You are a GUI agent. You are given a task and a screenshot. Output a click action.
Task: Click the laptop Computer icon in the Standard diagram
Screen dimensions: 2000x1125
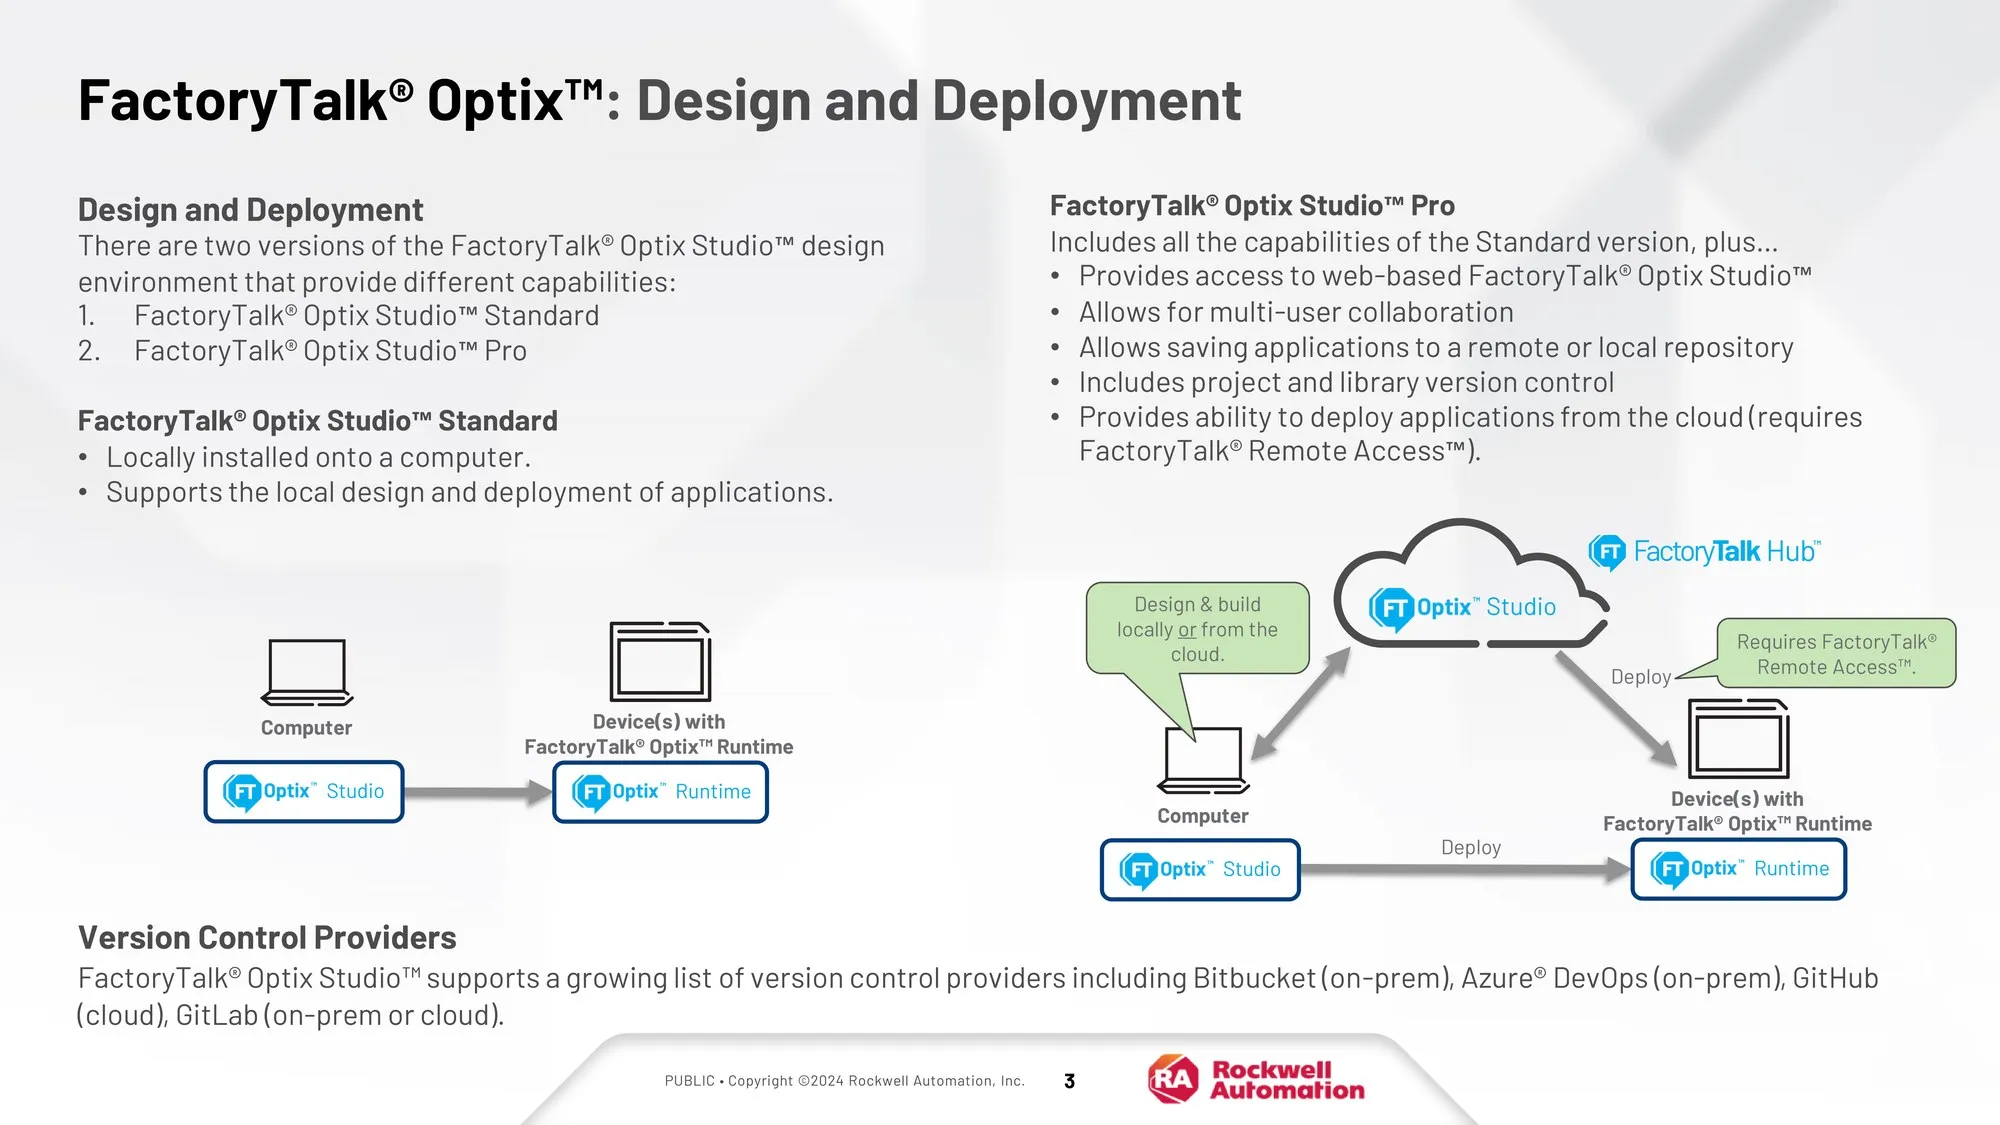pyautogui.click(x=307, y=672)
